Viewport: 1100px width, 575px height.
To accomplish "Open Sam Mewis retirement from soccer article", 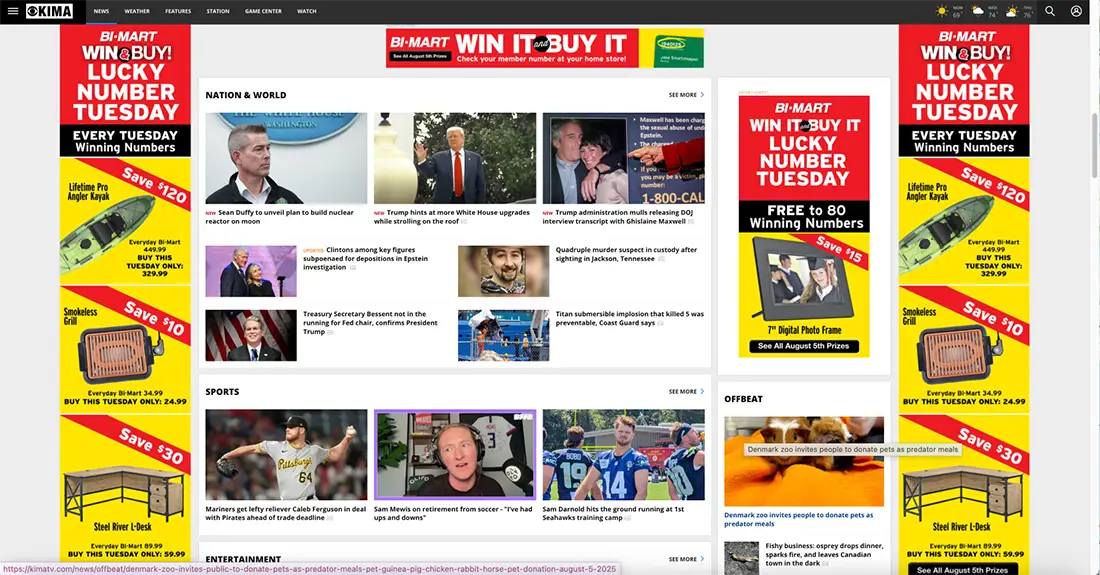I will pos(453,513).
